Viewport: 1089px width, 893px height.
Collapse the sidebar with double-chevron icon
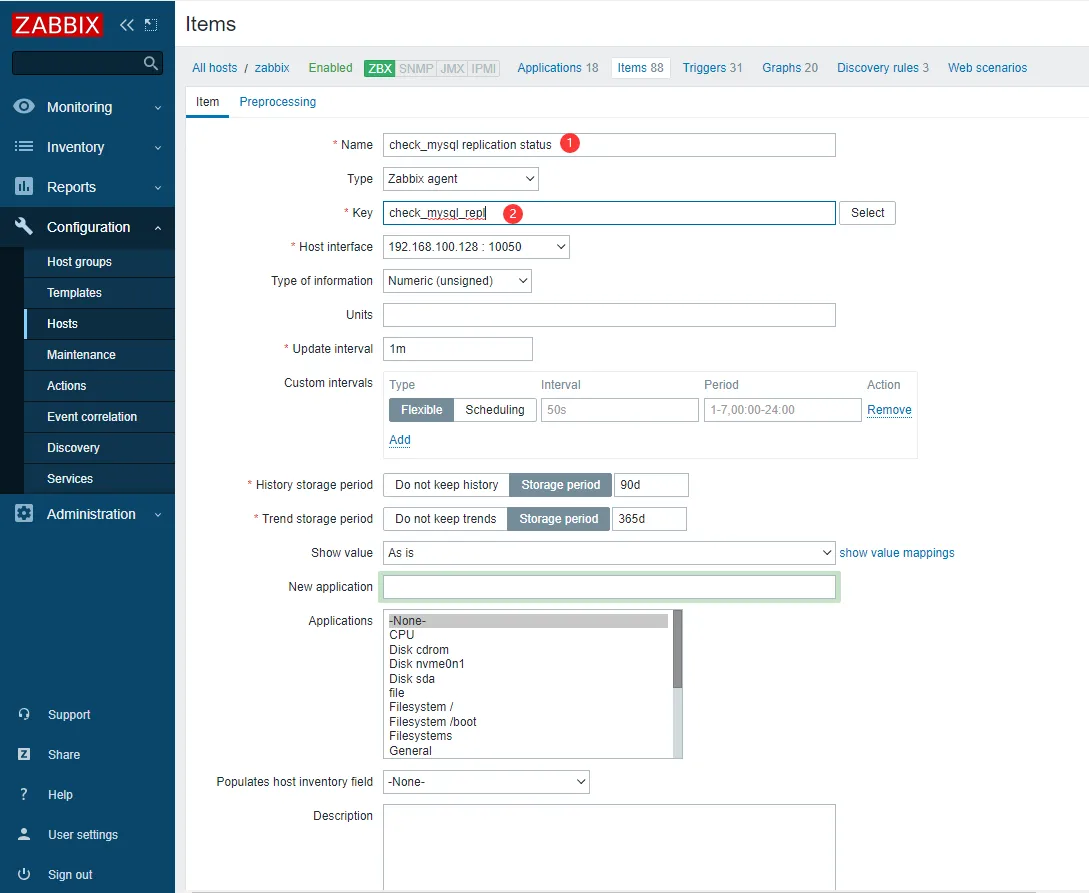[x=126, y=25]
